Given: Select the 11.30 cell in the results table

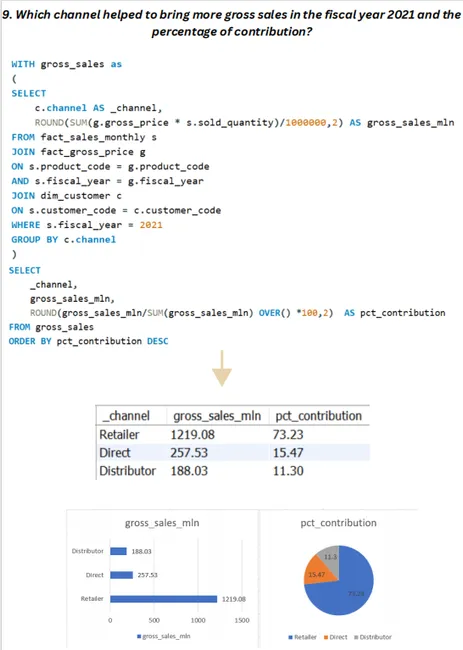Looking at the screenshot, I should (288, 471).
